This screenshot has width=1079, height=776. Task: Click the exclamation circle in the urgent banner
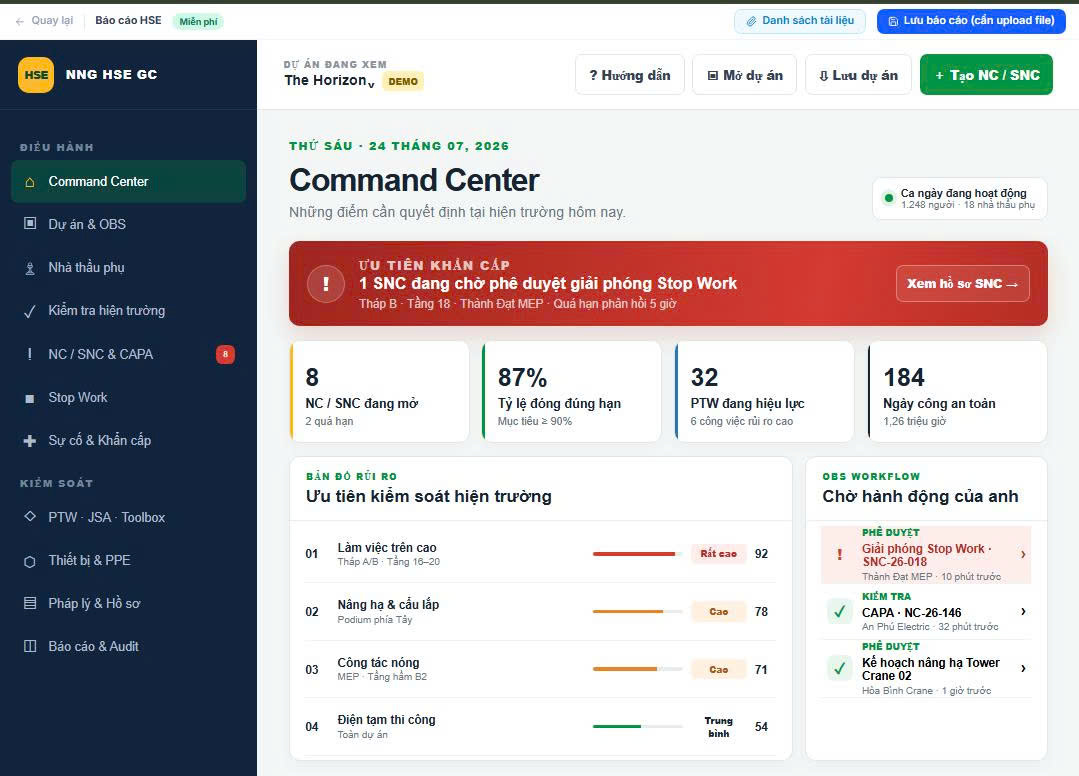(325, 283)
